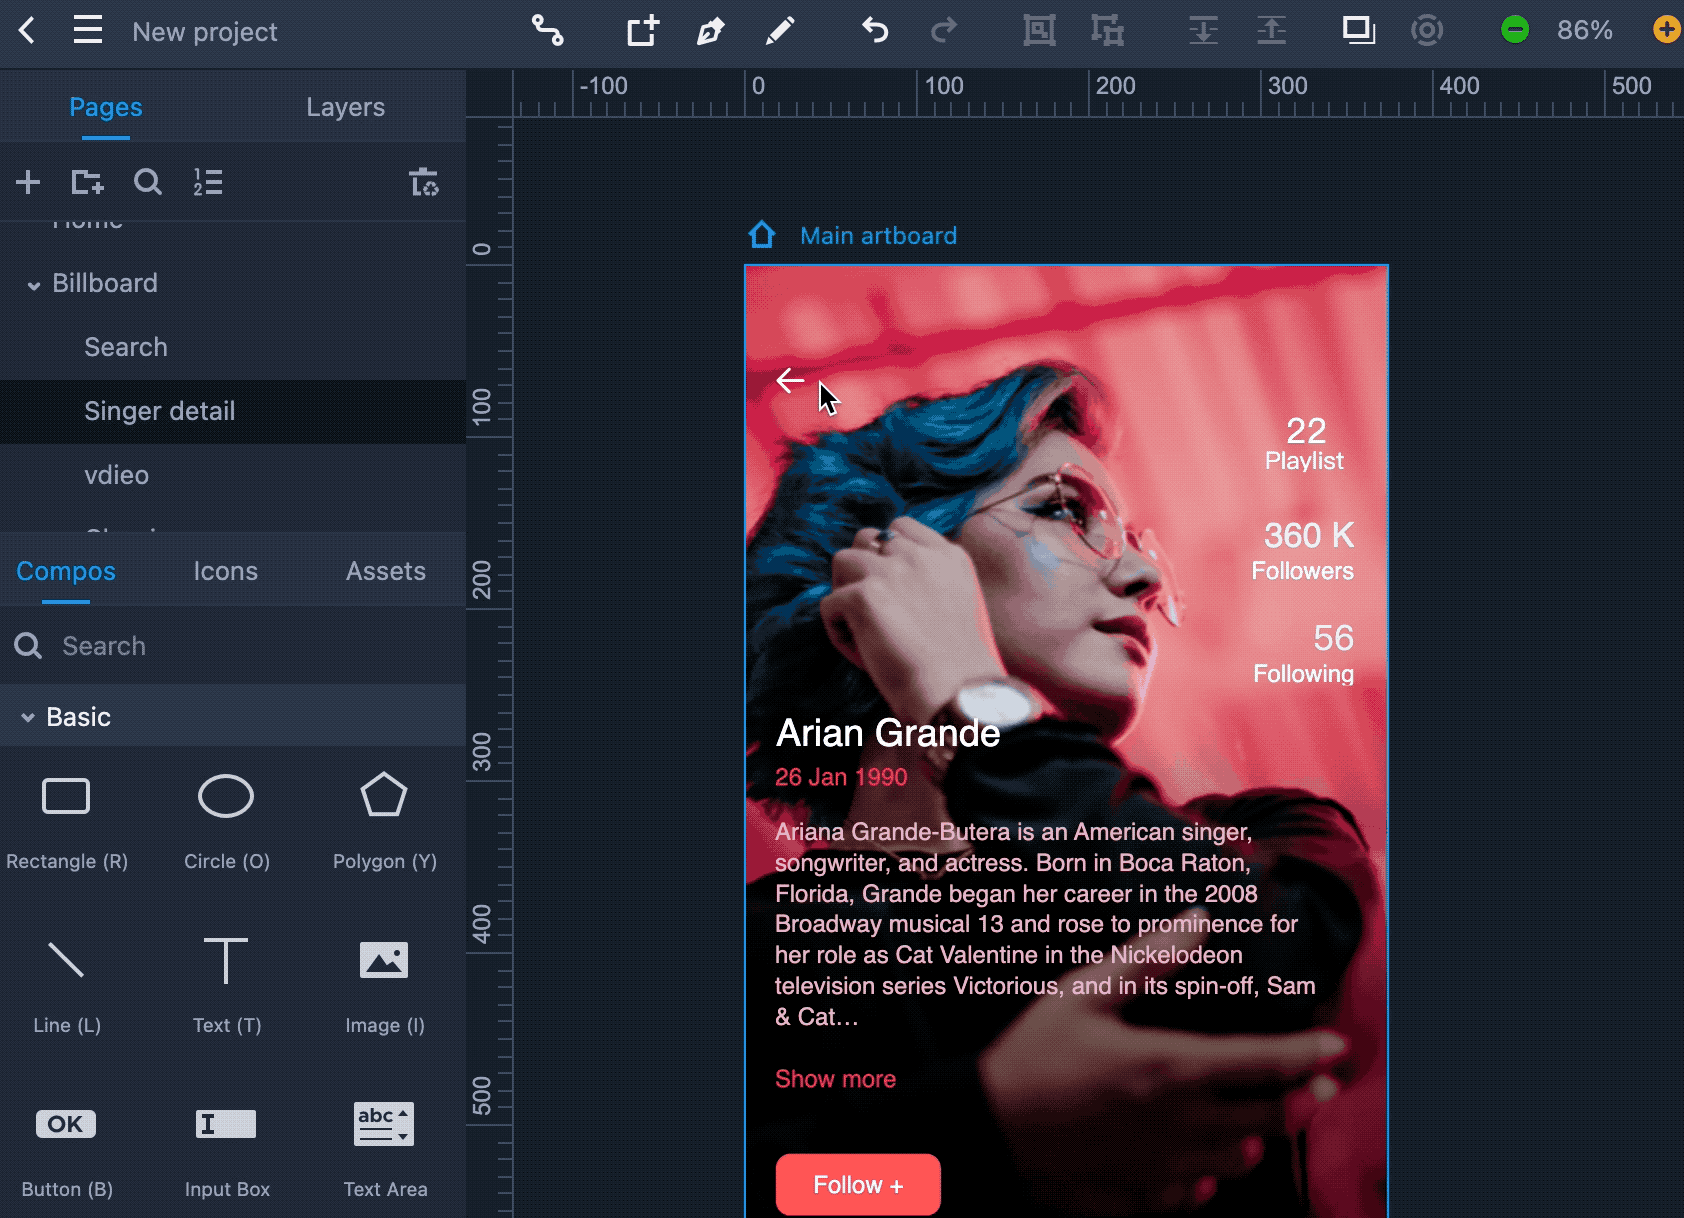Search pages with the magnifier icon

(x=148, y=182)
